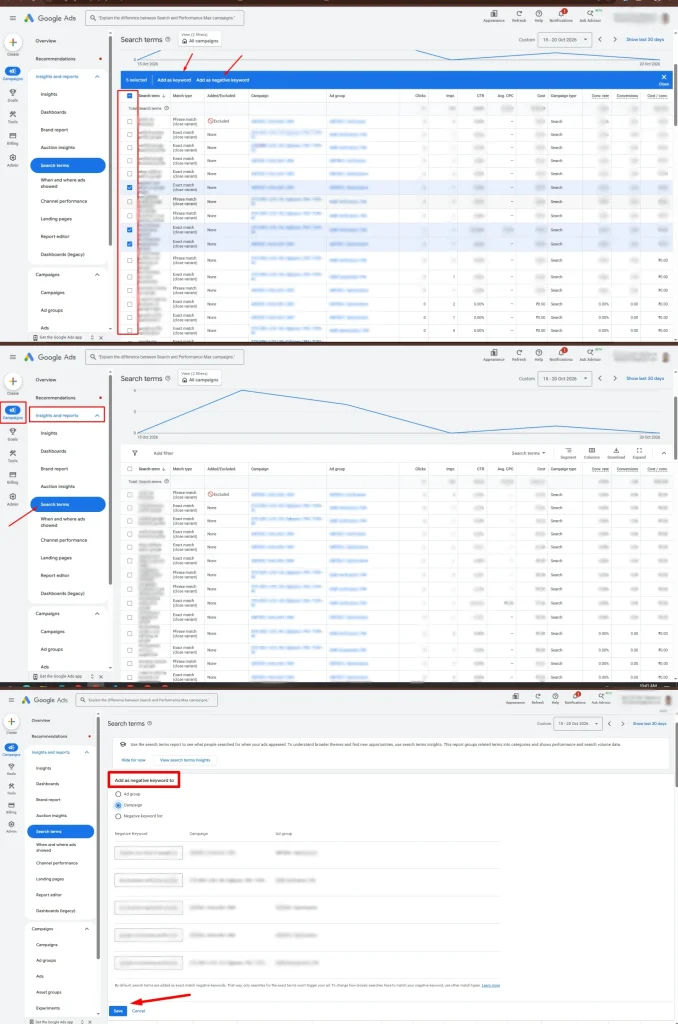Open Landing pages in bottom screenshot sidebar
The height and width of the screenshot is (1024, 678).
(50, 879)
